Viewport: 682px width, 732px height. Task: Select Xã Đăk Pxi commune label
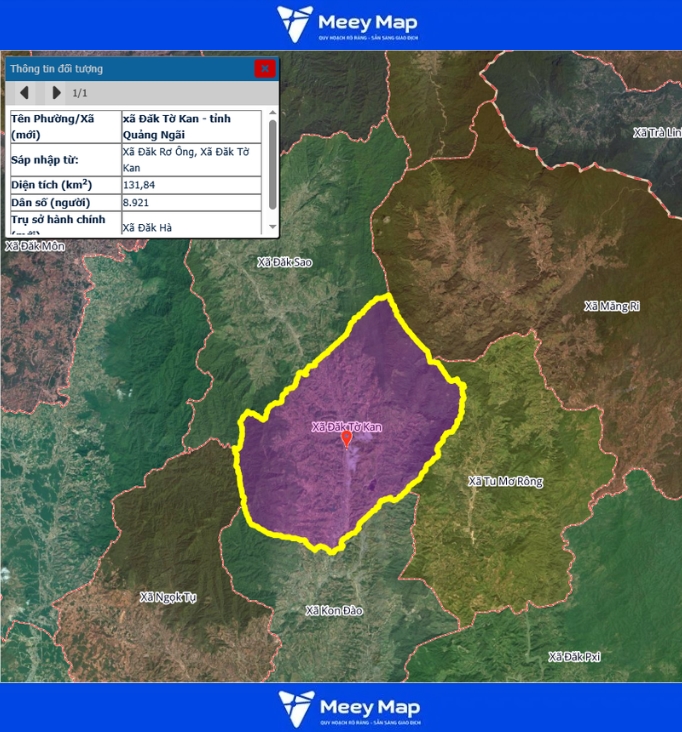[x=574, y=656]
